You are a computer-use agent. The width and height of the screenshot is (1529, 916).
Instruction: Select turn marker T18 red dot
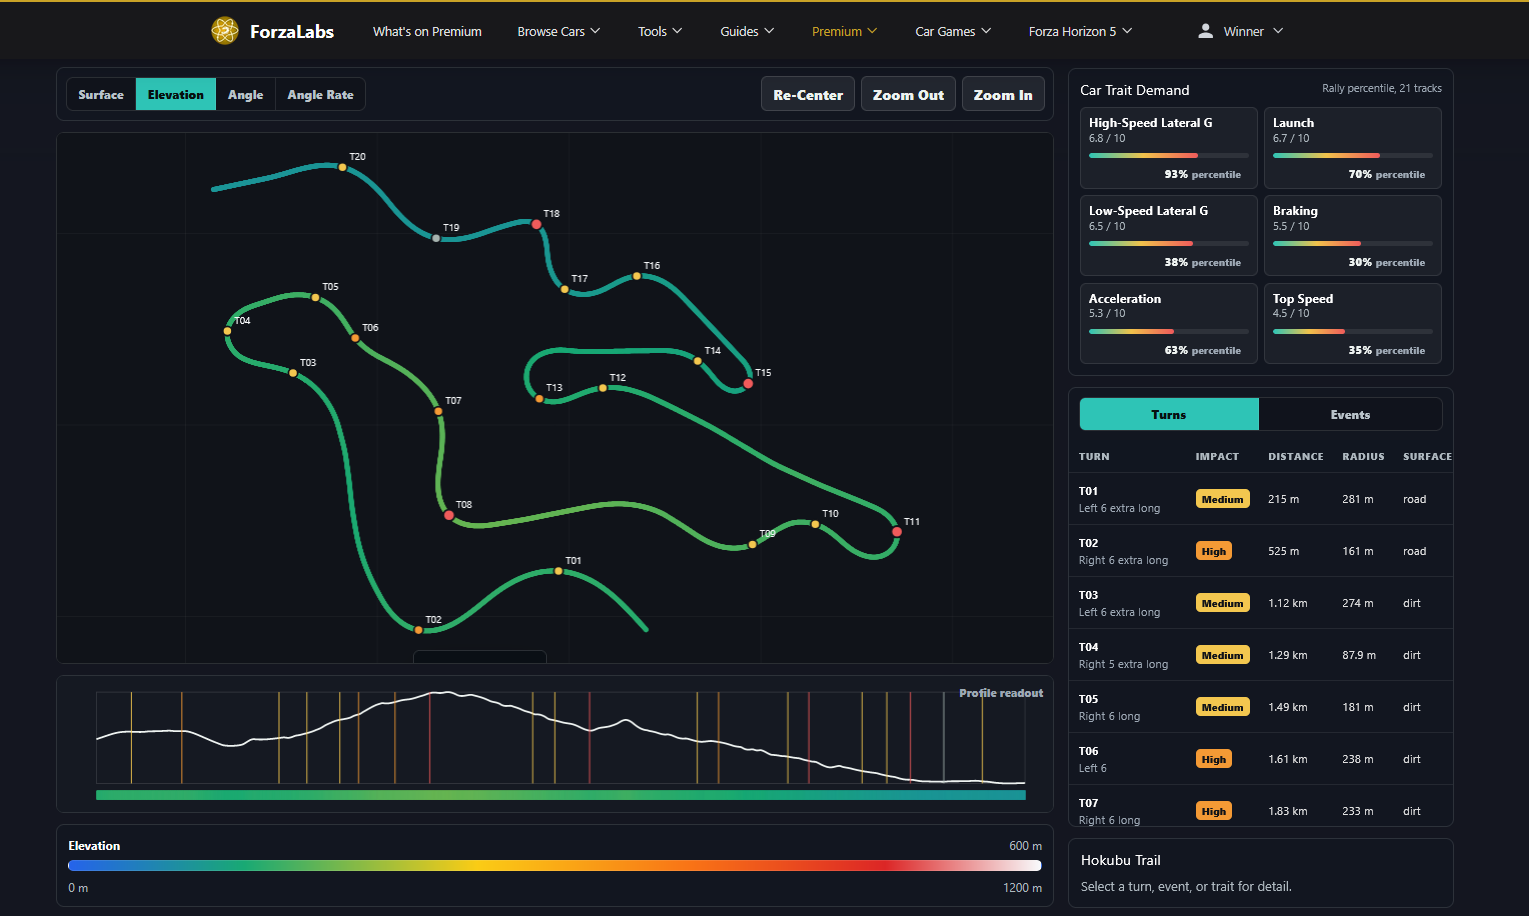coord(536,224)
